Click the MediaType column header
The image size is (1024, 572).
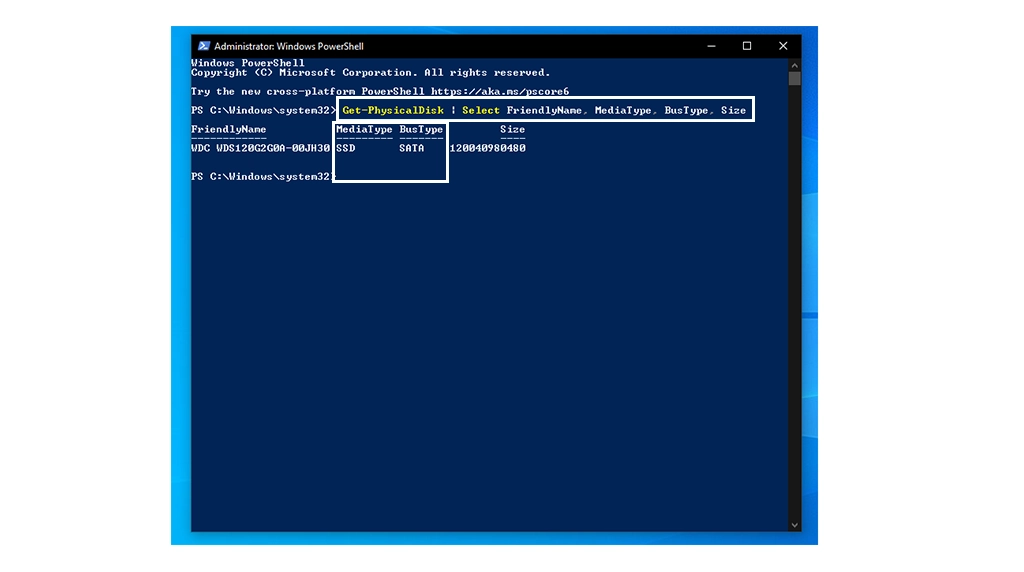click(x=364, y=129)
